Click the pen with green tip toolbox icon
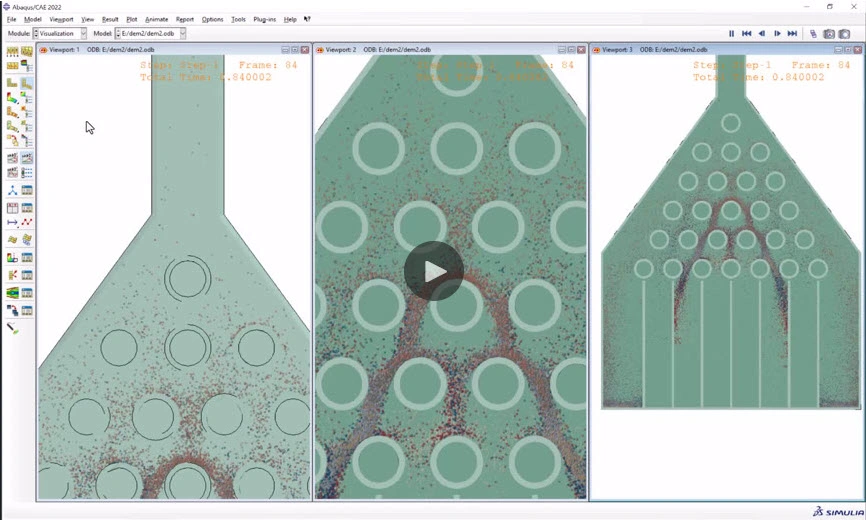 (12, 328)
